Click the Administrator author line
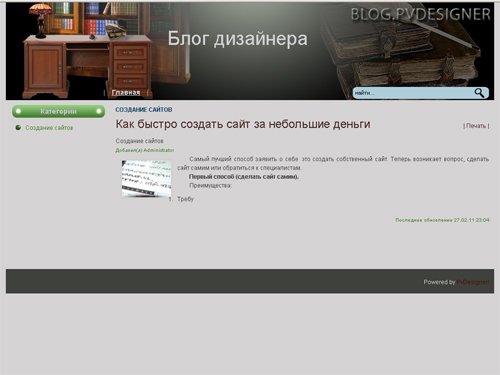Image resolution: width=500 pixels, height=375 pixels. [x=145, y=150]
